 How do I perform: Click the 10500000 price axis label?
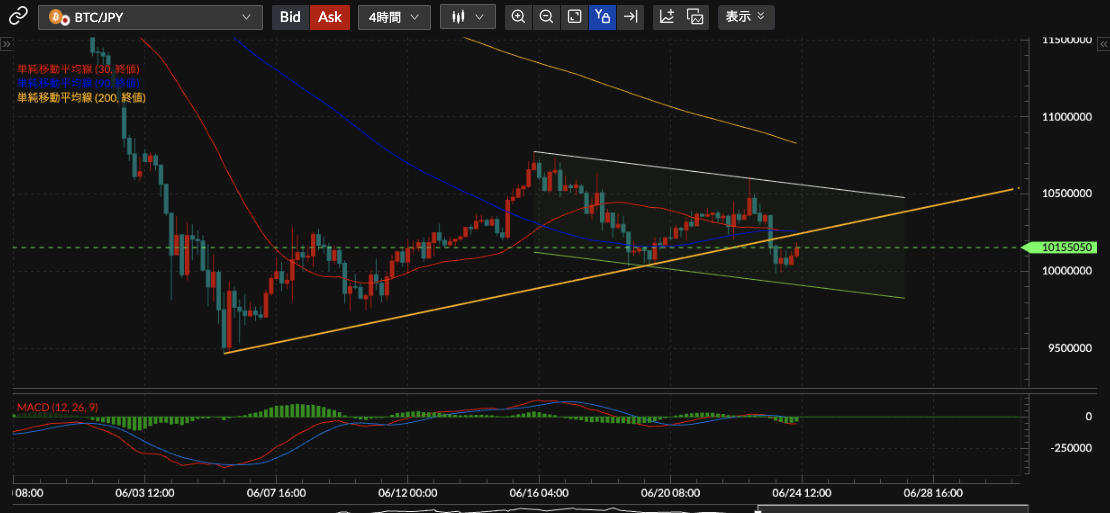click(1069, 194)
